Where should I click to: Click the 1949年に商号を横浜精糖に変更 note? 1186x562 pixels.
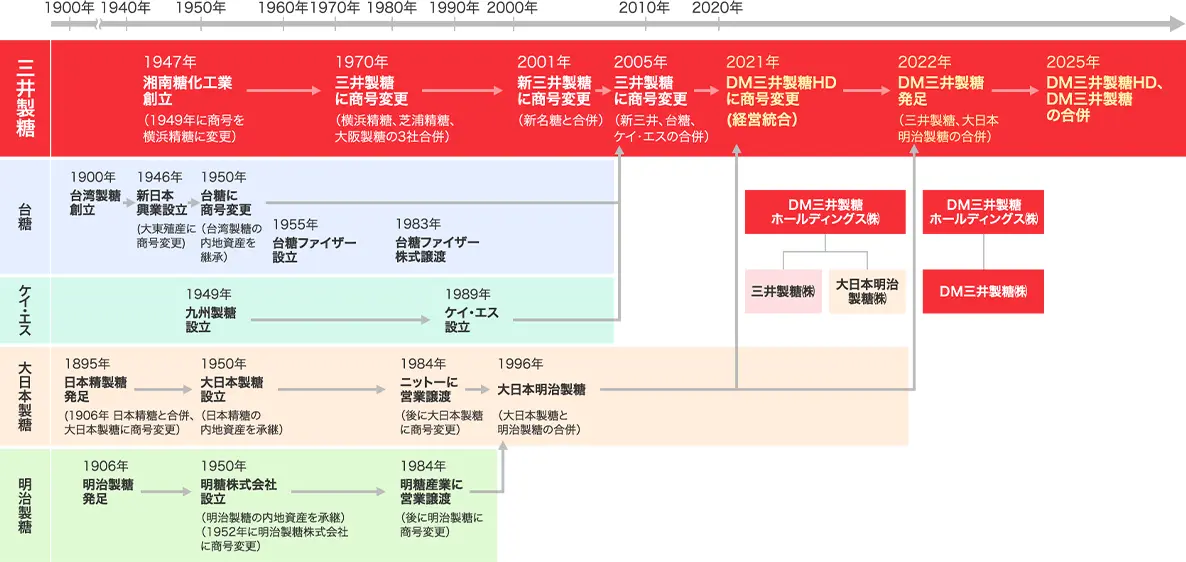click(194, 128)
